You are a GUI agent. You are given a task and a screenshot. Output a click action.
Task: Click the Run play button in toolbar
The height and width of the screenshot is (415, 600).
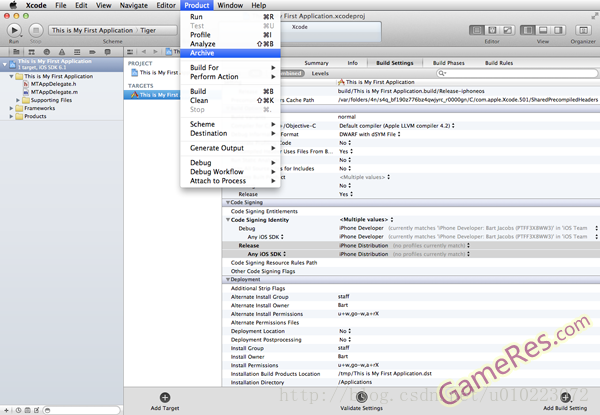tap(14, 30)
